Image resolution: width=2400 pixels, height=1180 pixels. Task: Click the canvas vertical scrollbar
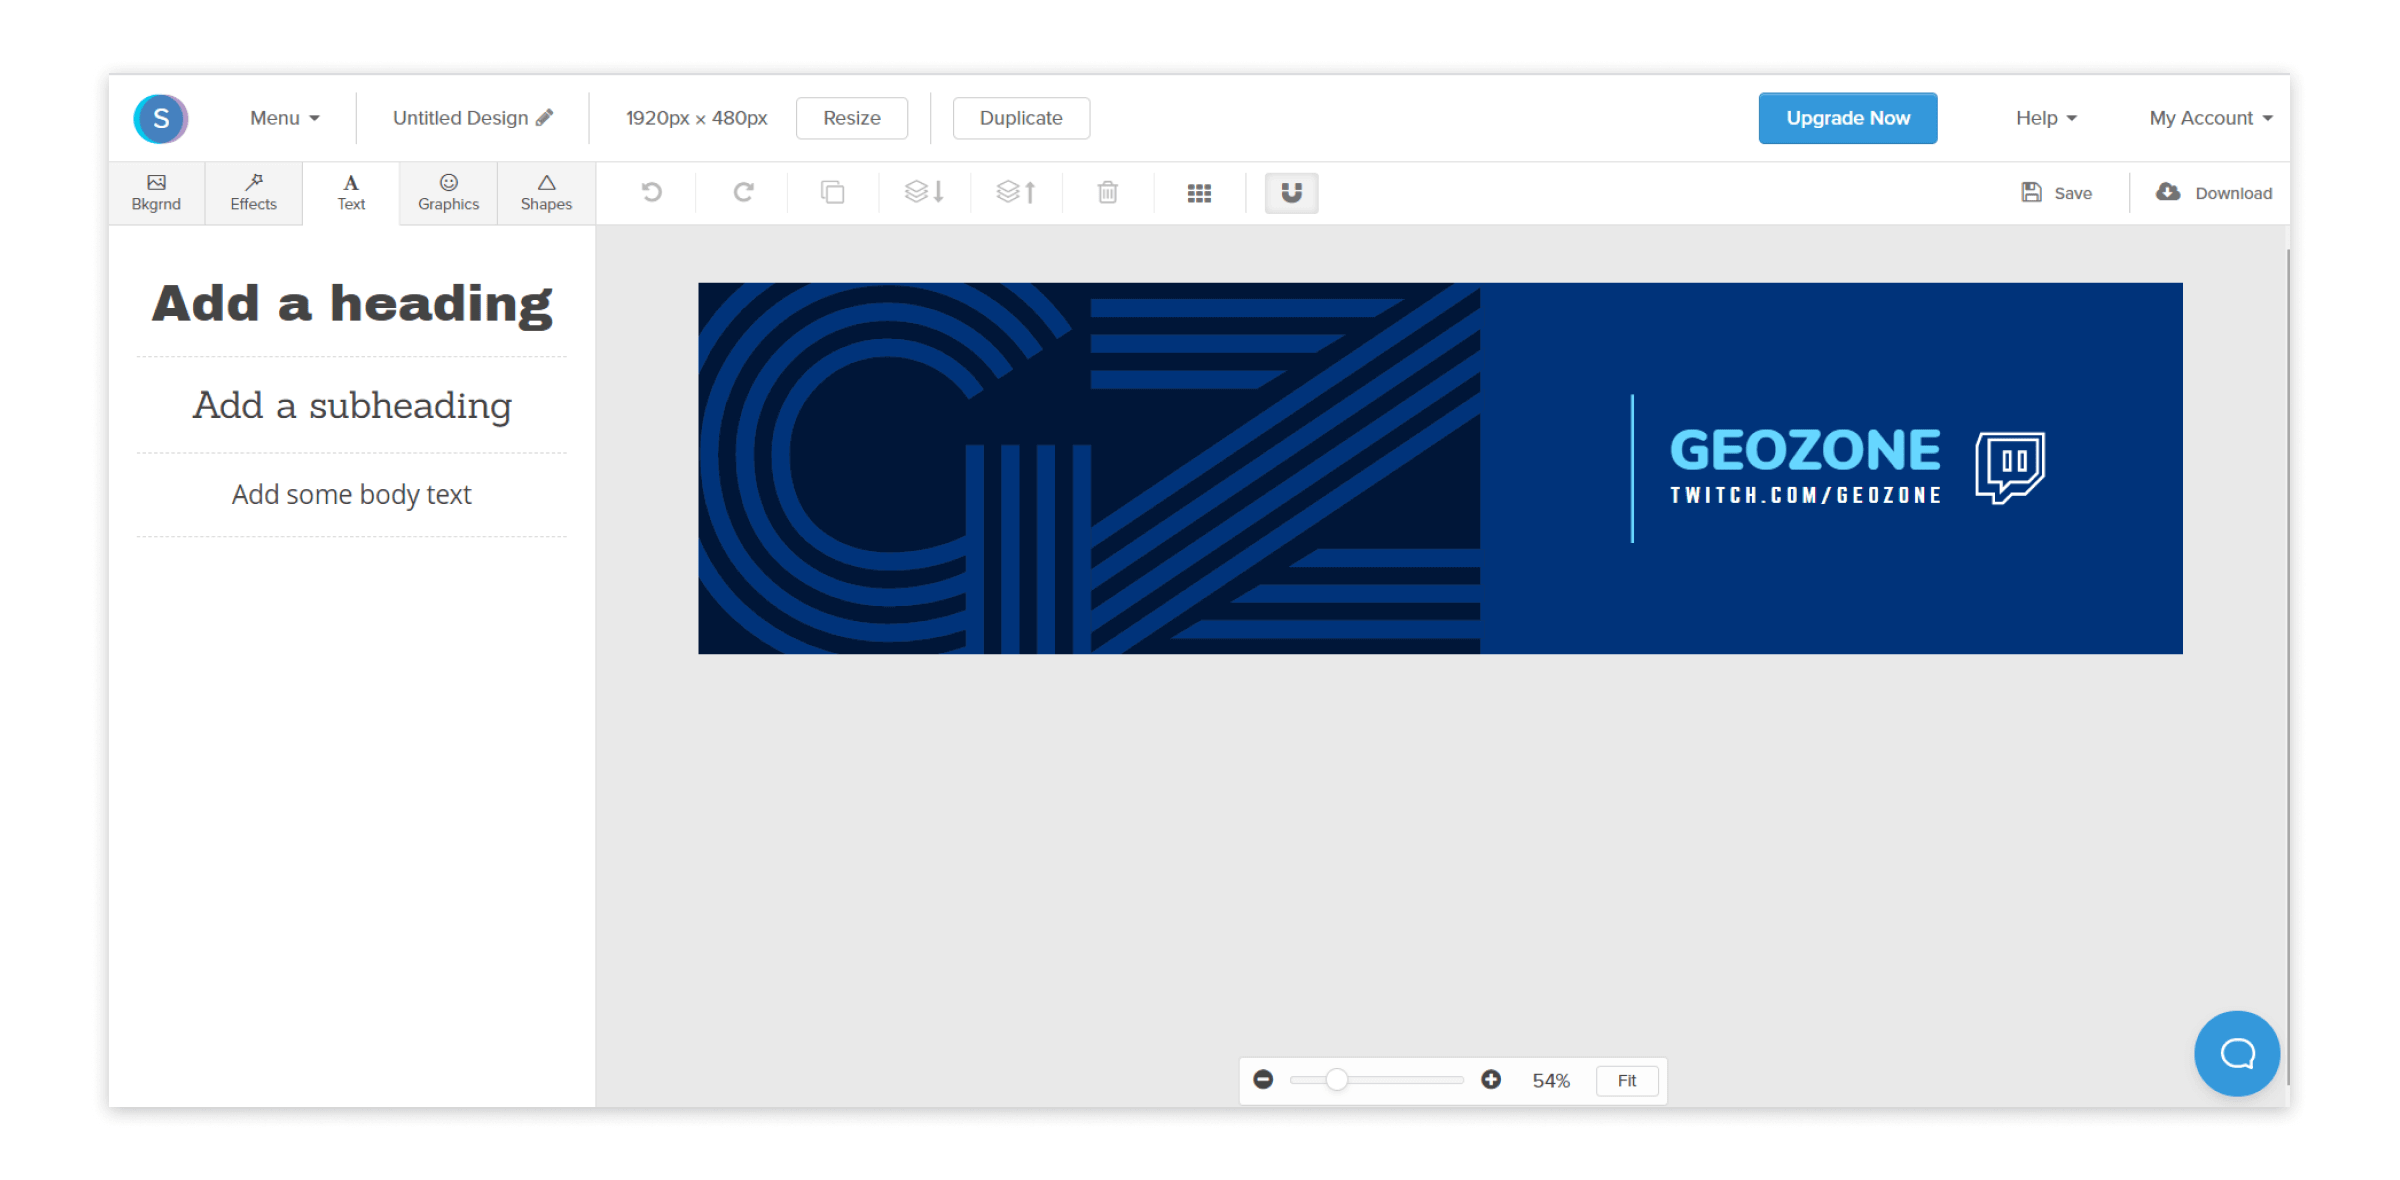pyautogui.click(x=2287, y=665)
